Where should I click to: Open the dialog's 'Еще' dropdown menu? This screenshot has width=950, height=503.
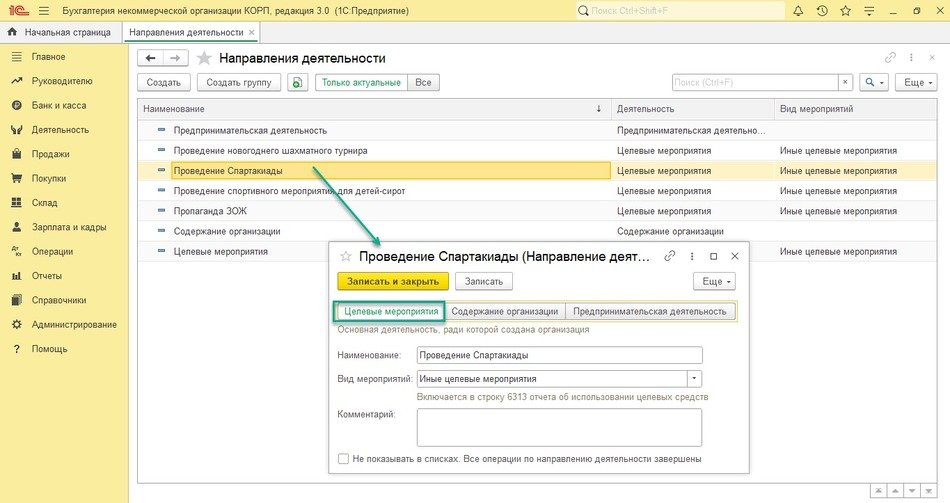tap(716, 282)
